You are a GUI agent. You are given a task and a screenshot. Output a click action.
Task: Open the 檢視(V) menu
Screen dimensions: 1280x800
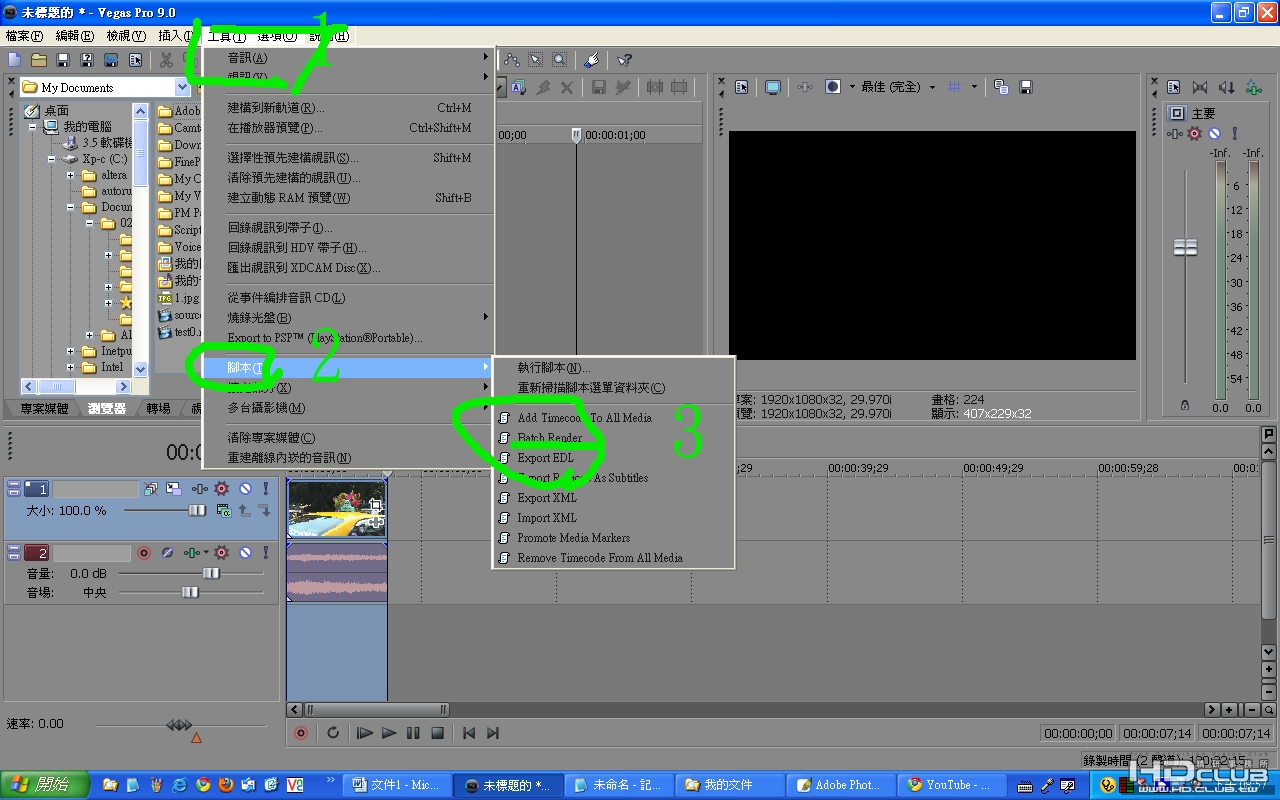point(126,36)
